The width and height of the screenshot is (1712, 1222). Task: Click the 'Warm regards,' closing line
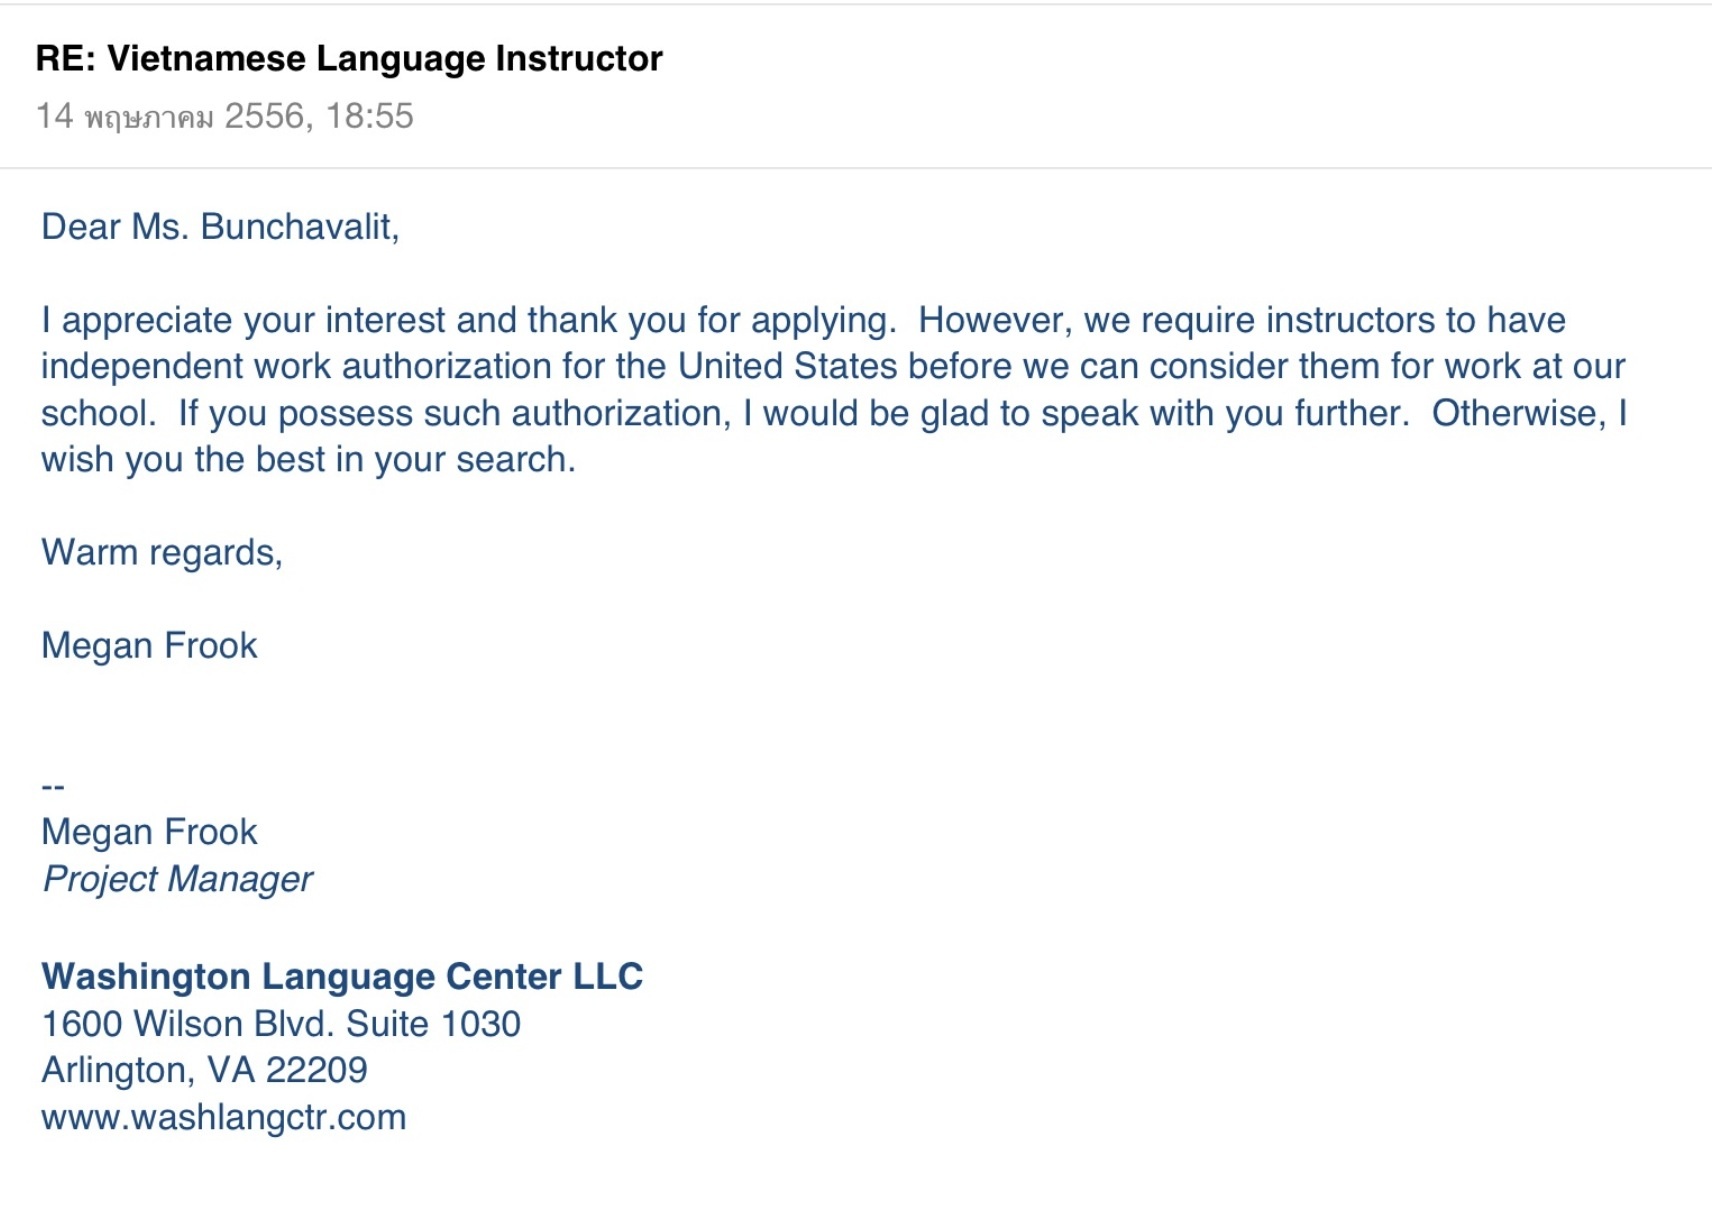pos(162,553)
